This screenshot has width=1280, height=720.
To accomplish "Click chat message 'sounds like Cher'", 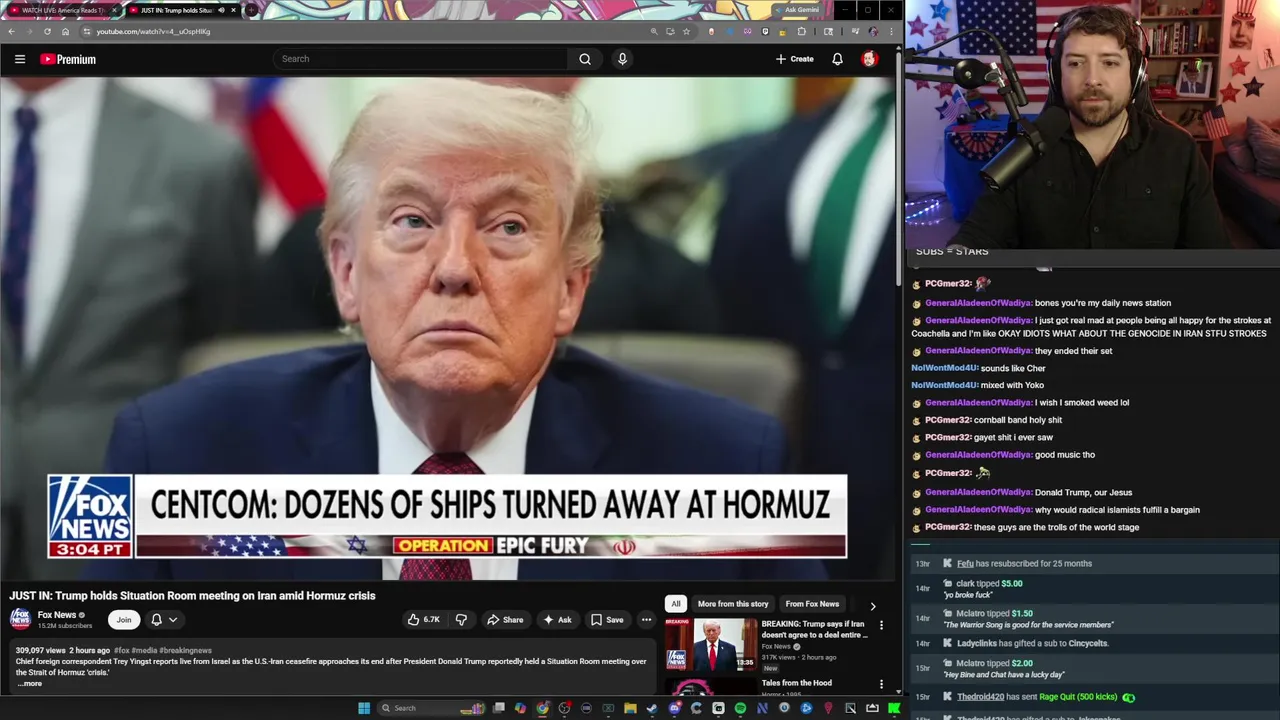I will coord(1013,368).
